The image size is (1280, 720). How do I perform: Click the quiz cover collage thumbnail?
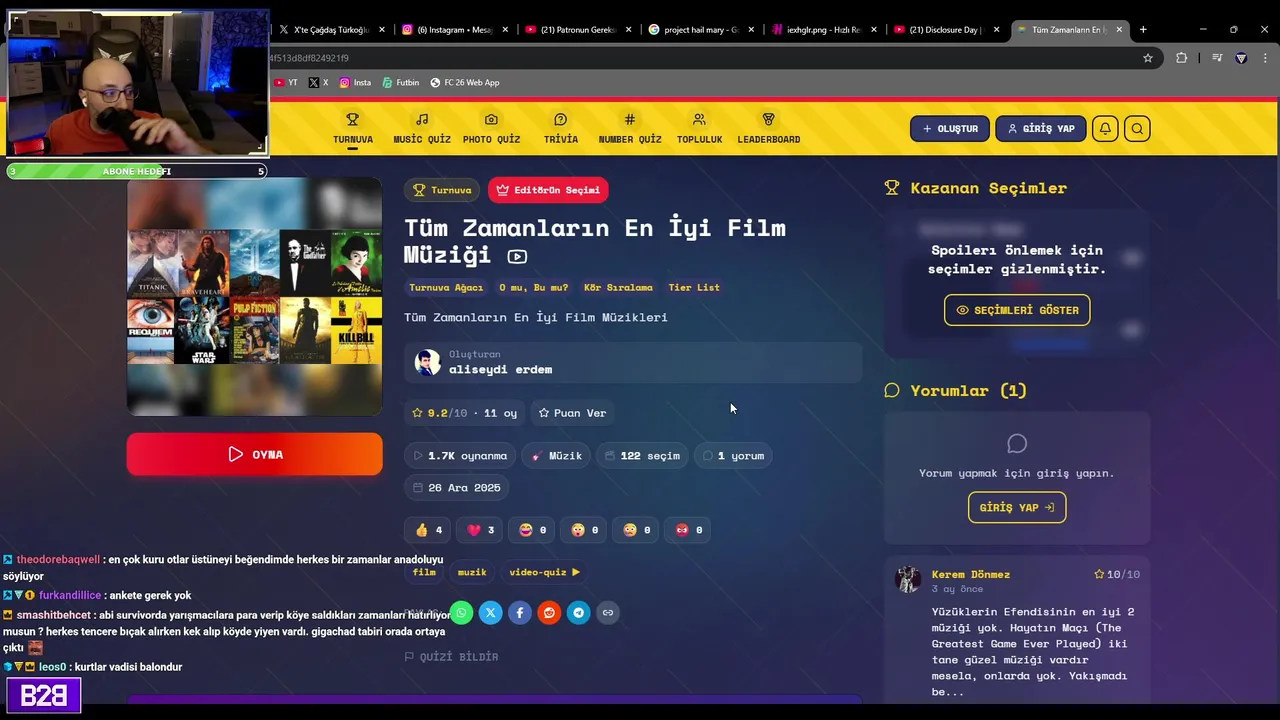[x=254, y=296]
